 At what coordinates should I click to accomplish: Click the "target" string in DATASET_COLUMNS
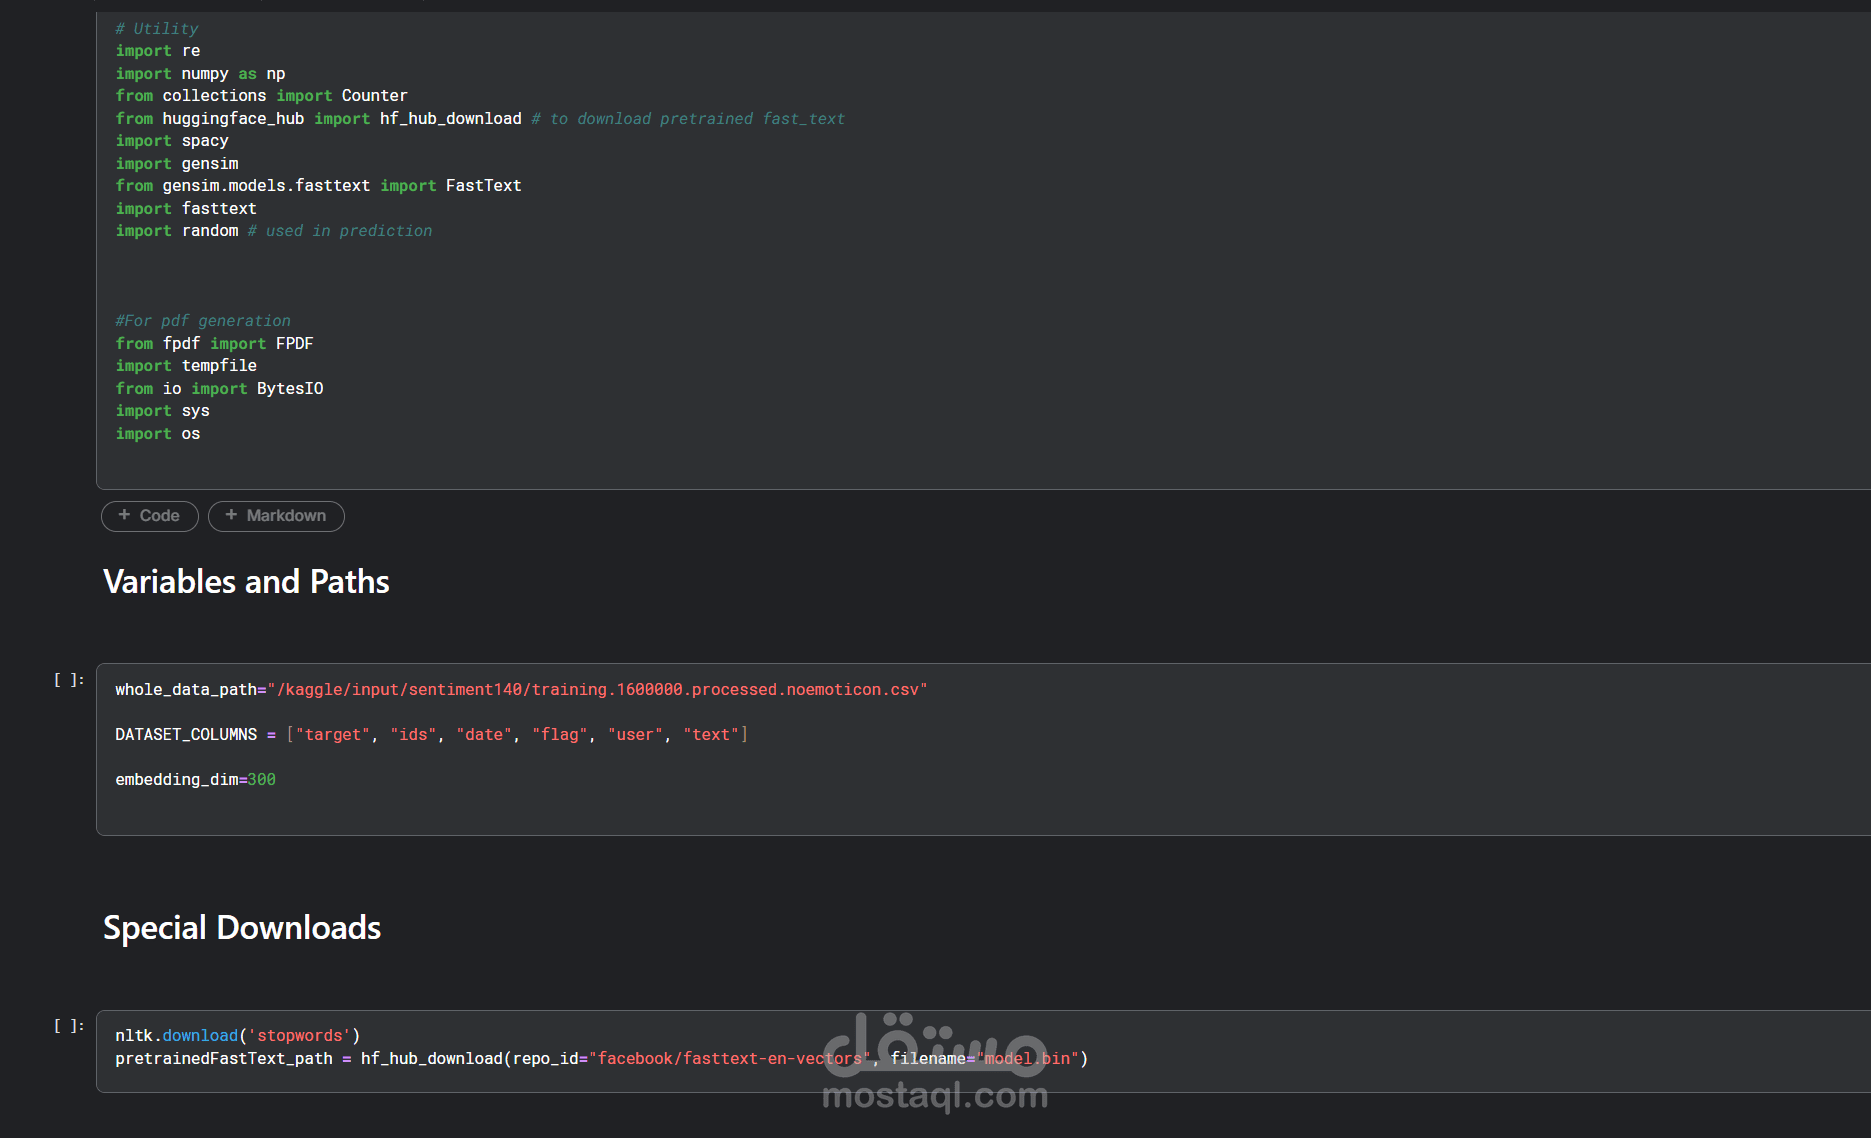pyautogui.click(x=333, y=735)
